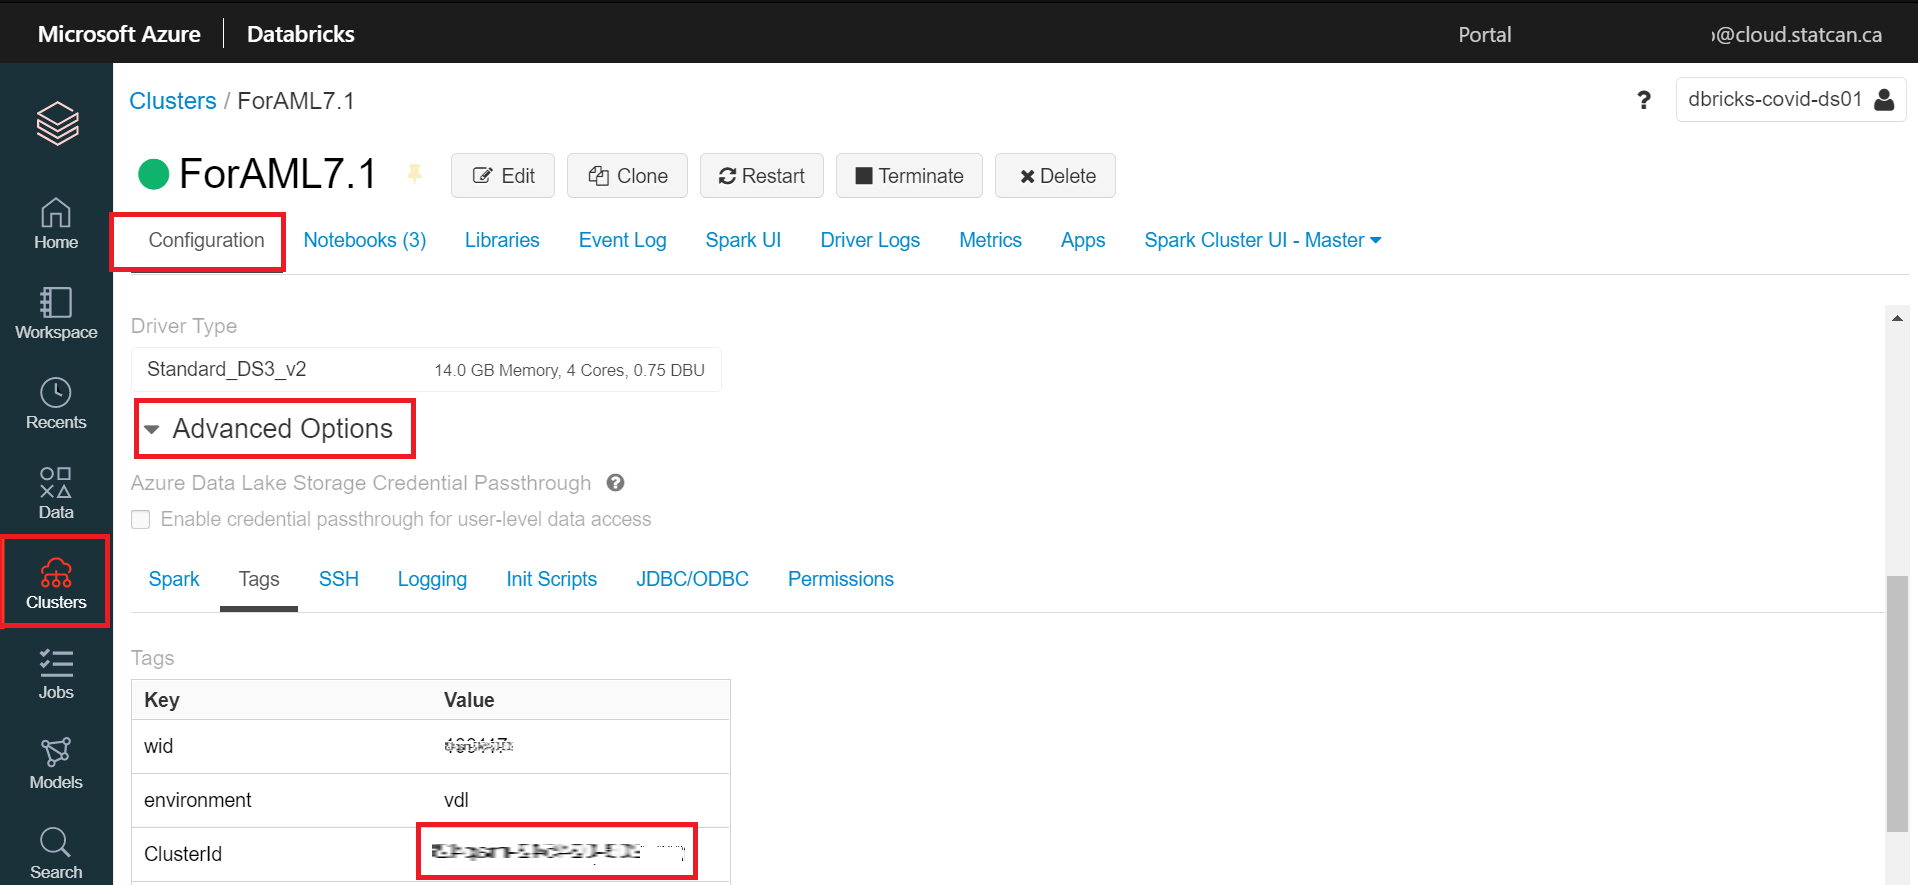
Task: Select the Standard_DS3_v2 driver type field
Action: pos(426,369)
